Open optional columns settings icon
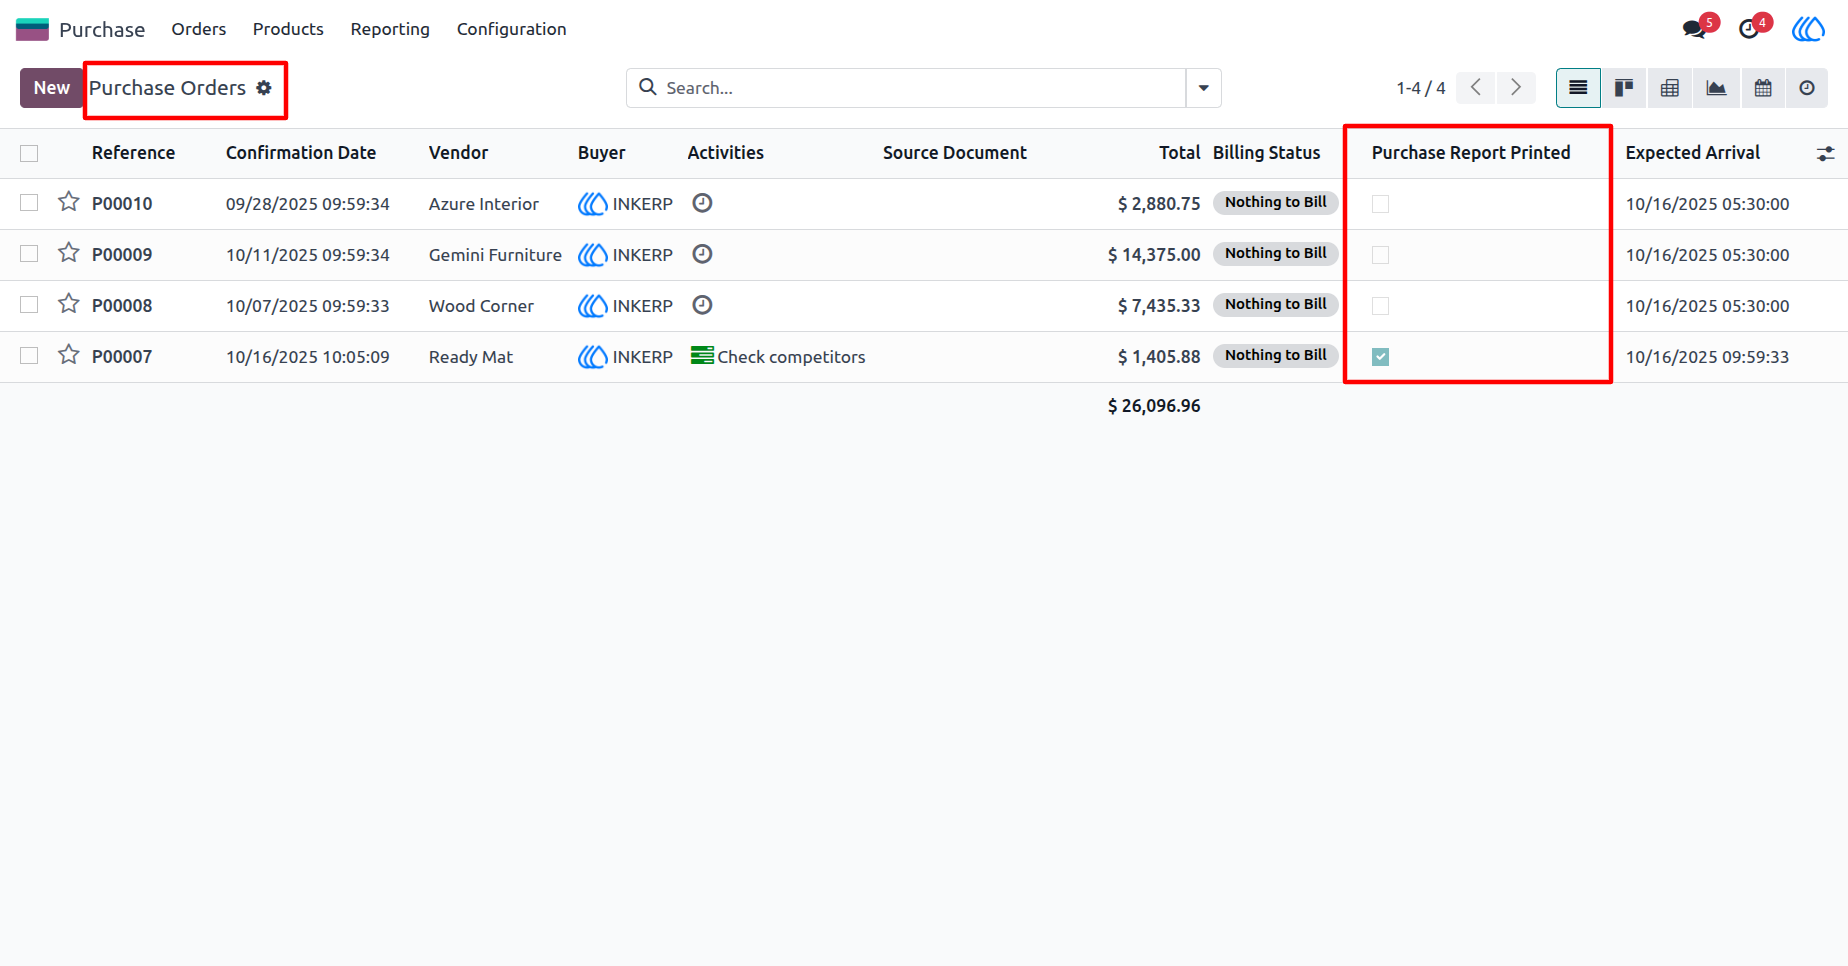 point(1826,153)
